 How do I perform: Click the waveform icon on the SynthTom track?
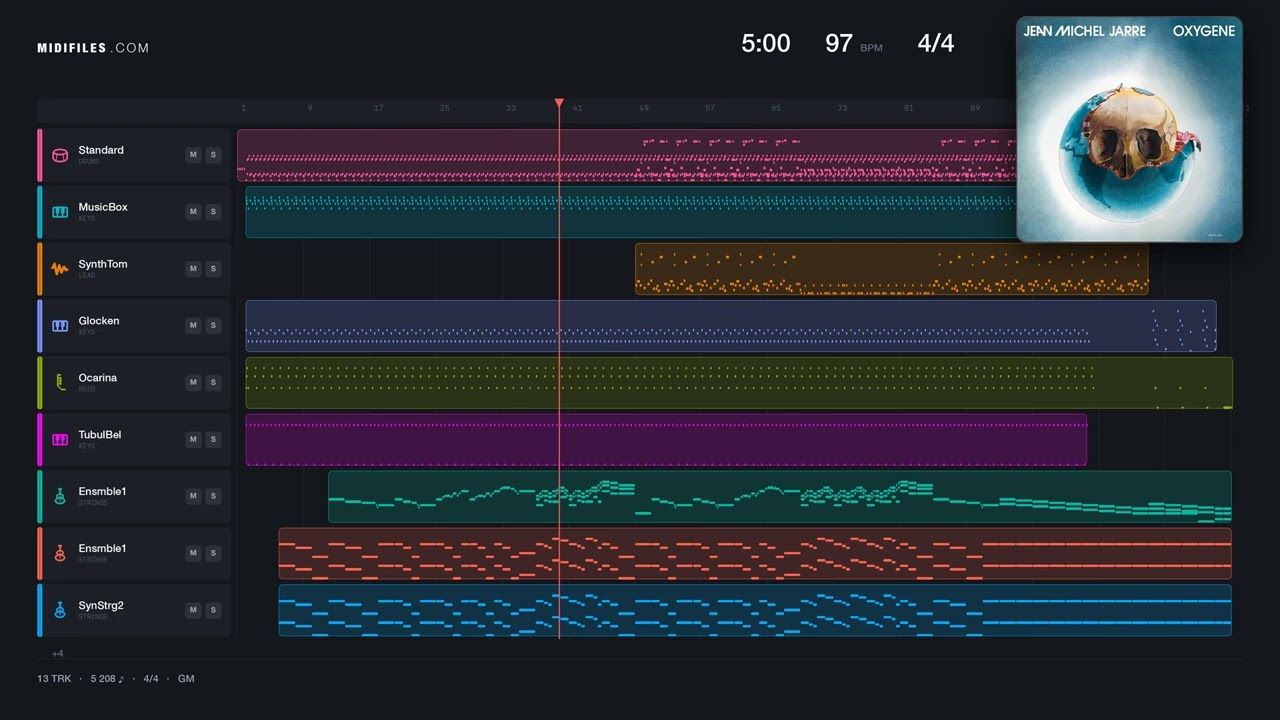[60, 269]
